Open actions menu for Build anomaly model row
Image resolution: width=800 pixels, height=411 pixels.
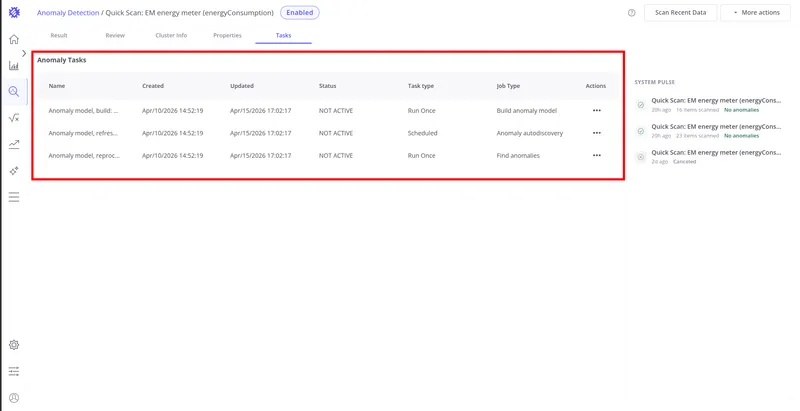click(x=597, y=111)
